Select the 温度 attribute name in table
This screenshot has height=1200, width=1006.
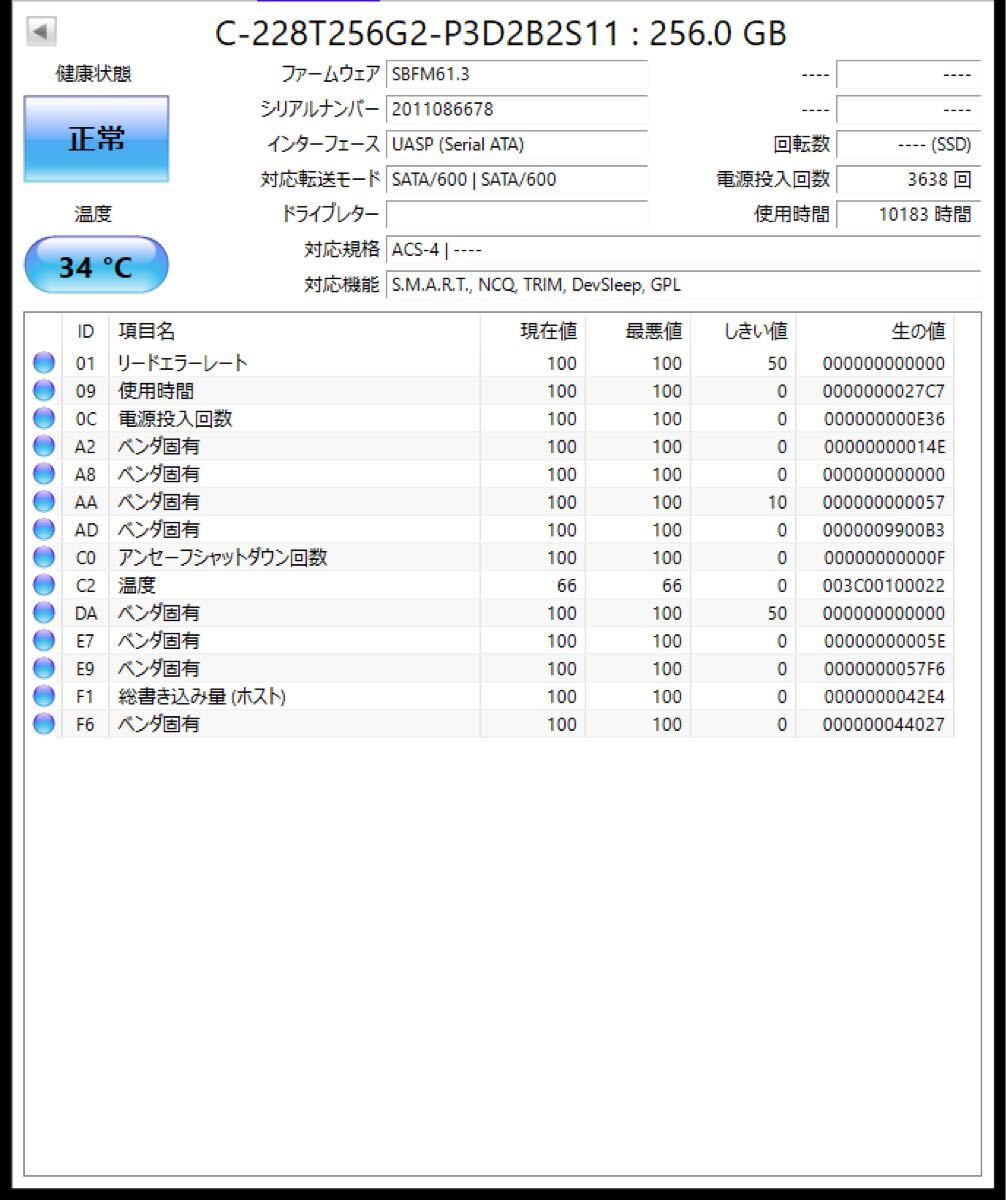tap(137, 585)
